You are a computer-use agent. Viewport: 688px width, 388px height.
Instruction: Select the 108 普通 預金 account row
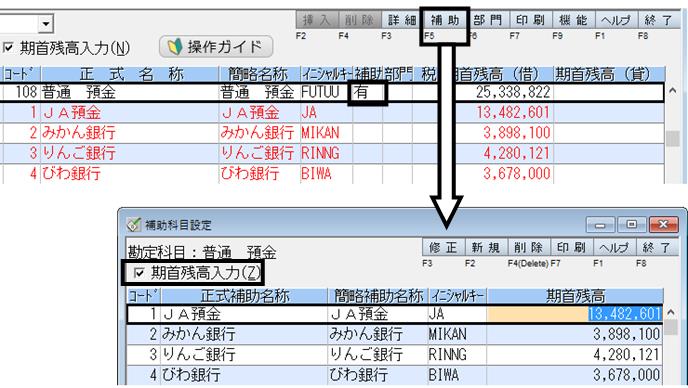pos(333,92)
